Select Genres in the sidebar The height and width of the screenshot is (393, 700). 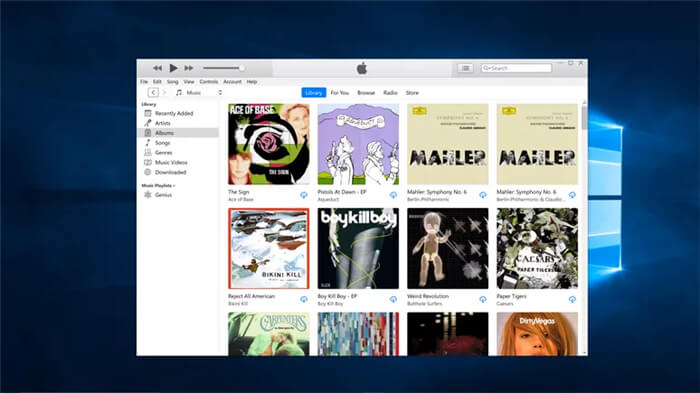[178, 153]
